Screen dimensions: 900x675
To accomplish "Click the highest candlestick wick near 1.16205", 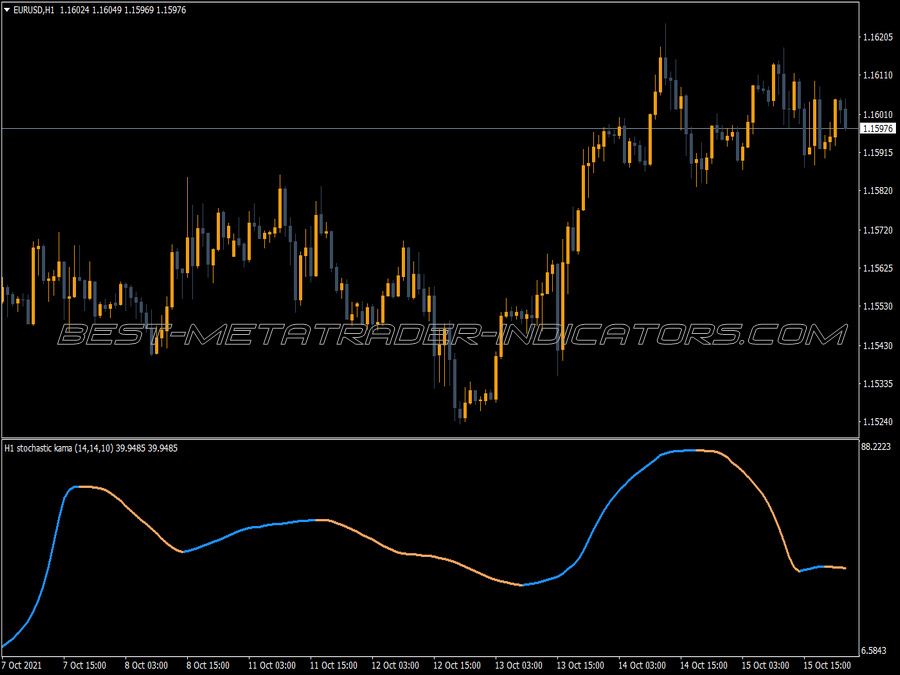I will tap(665, 40).
